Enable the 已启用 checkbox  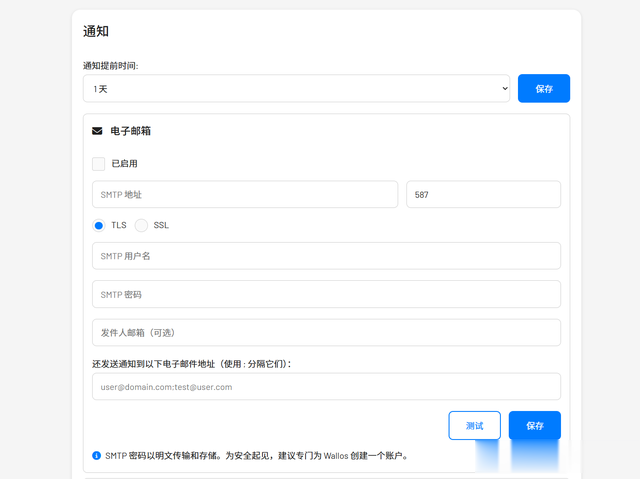coord(98,164)
